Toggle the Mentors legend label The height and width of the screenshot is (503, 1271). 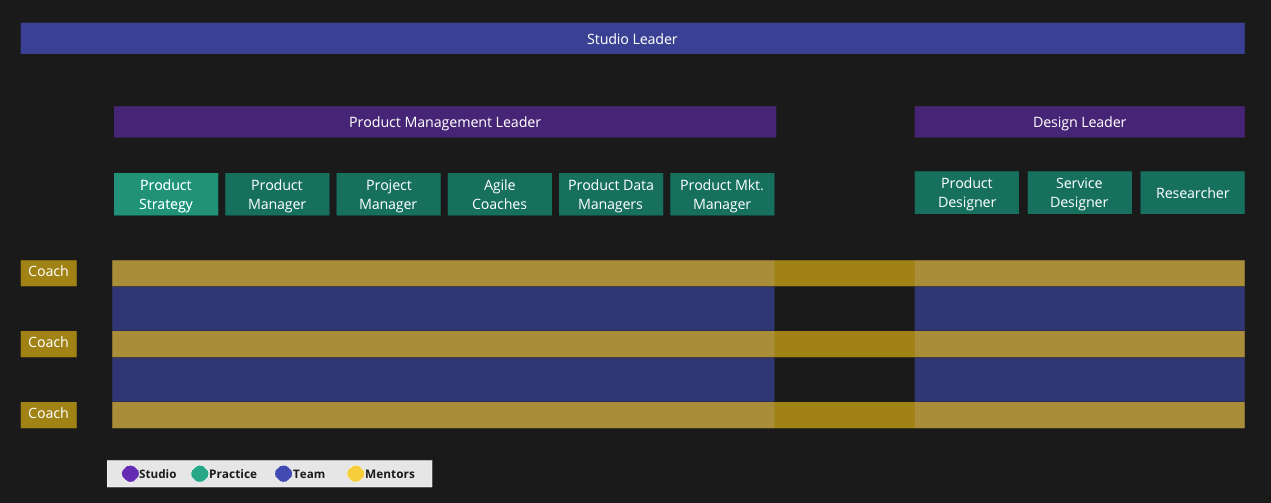390,474
